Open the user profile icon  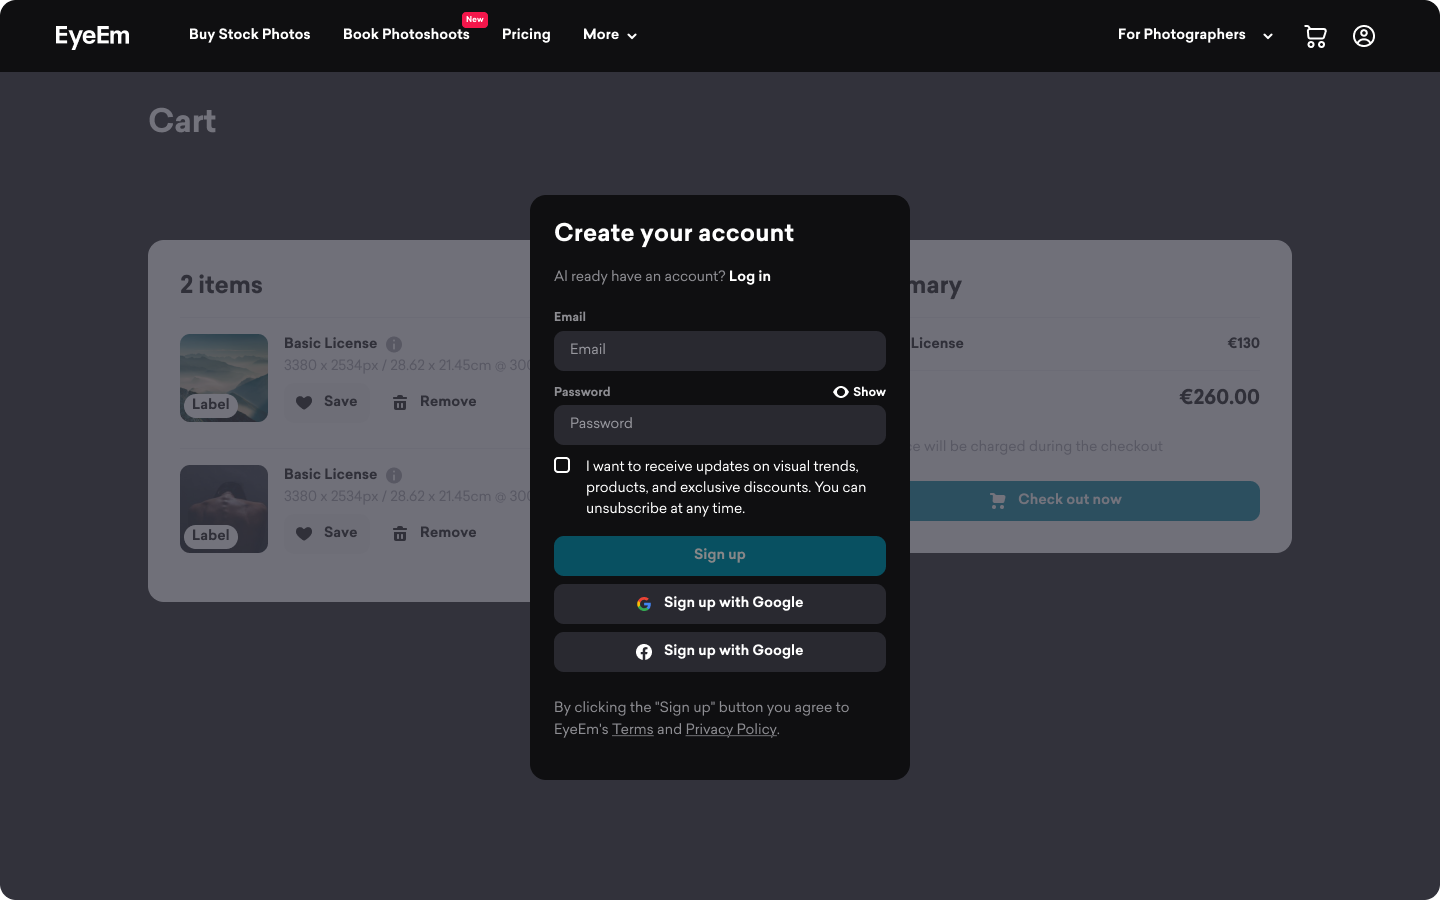(x=1364, y=36)
